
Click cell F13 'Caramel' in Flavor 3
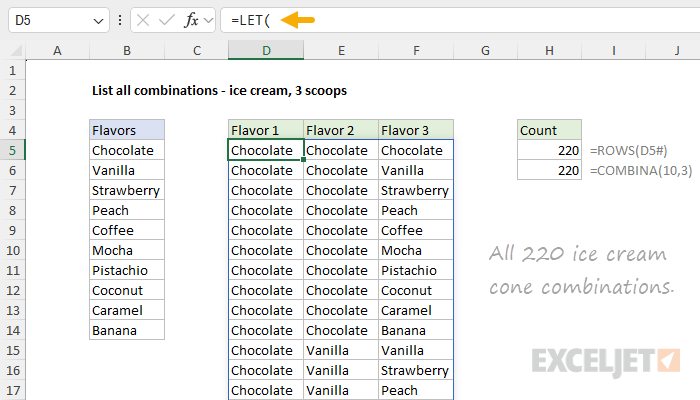416,310
